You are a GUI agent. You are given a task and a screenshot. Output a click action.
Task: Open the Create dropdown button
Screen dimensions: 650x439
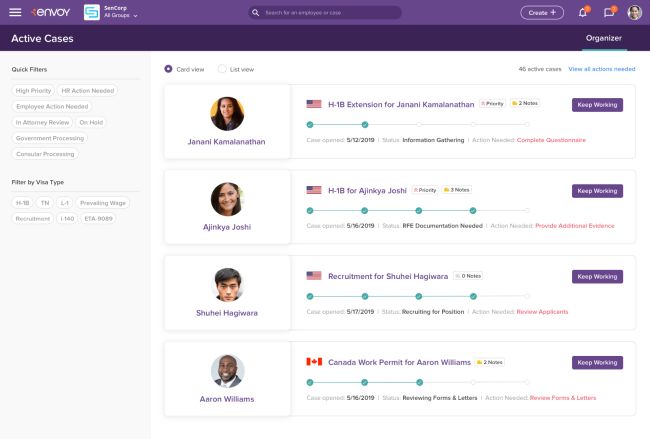pyautogui.click(x=542, y=13)
